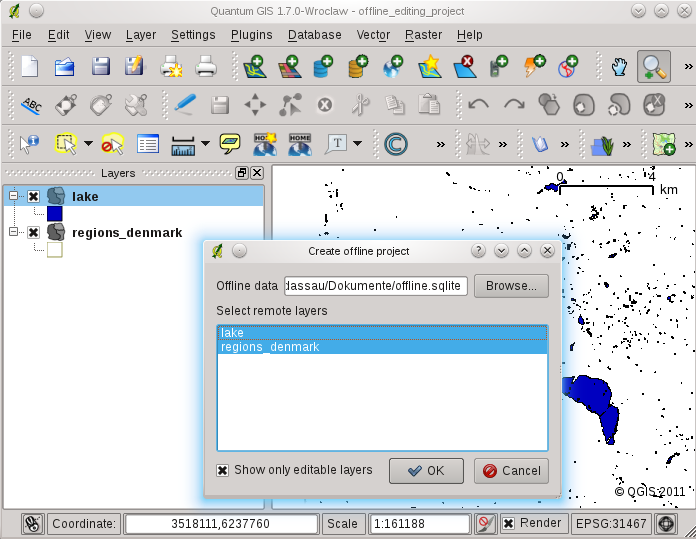Click the Coordinate input field

click(x=221, y=524)
